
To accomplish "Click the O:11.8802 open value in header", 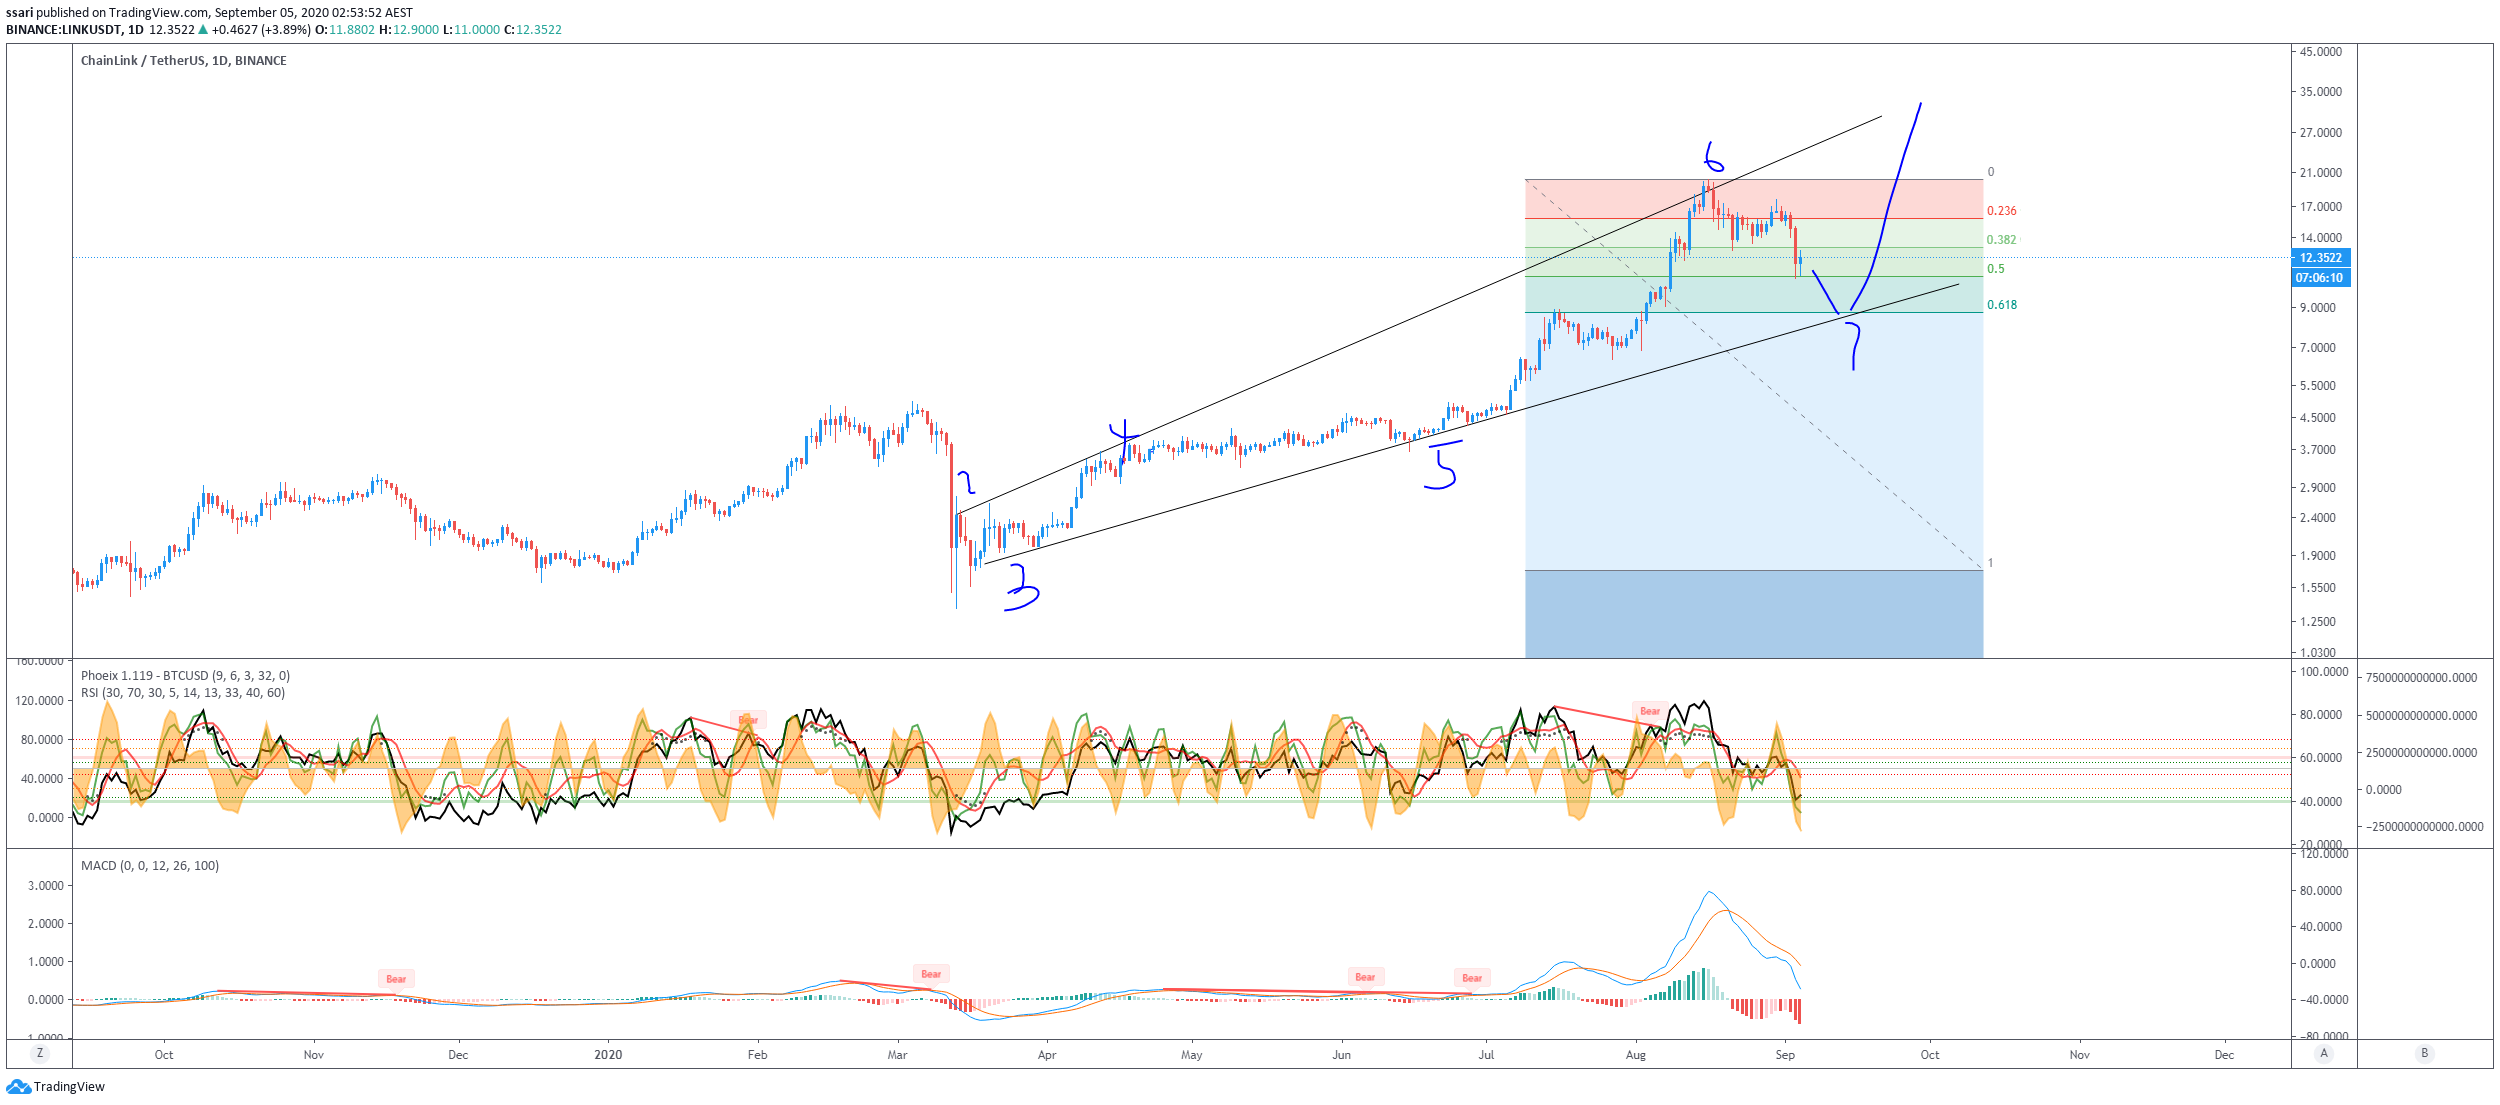I will click(345, 30).
